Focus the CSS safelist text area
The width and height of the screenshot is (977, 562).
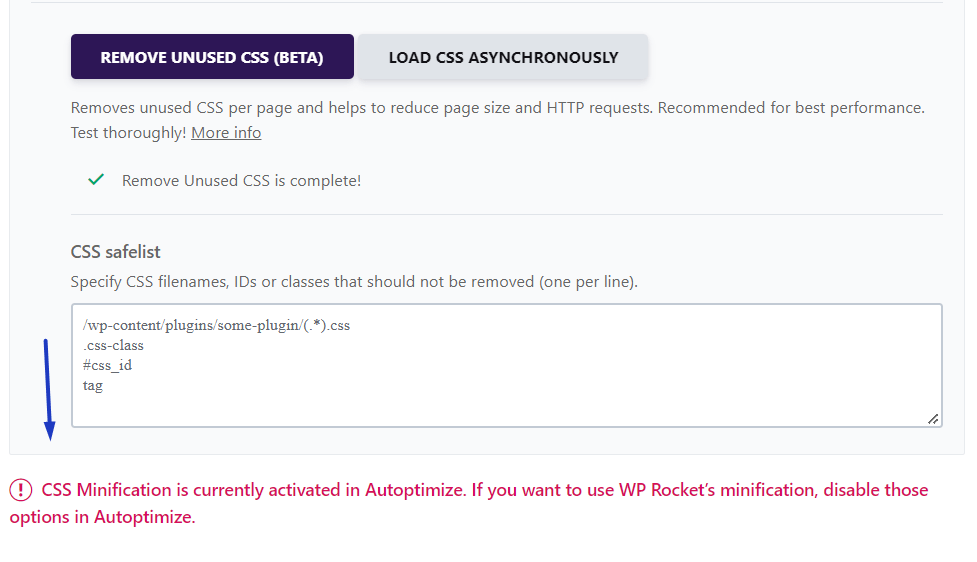(x=506, y=400)
